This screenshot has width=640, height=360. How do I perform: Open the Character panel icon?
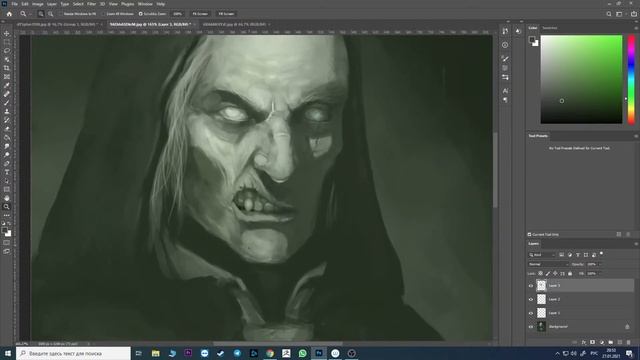click(x=505, y=91)
